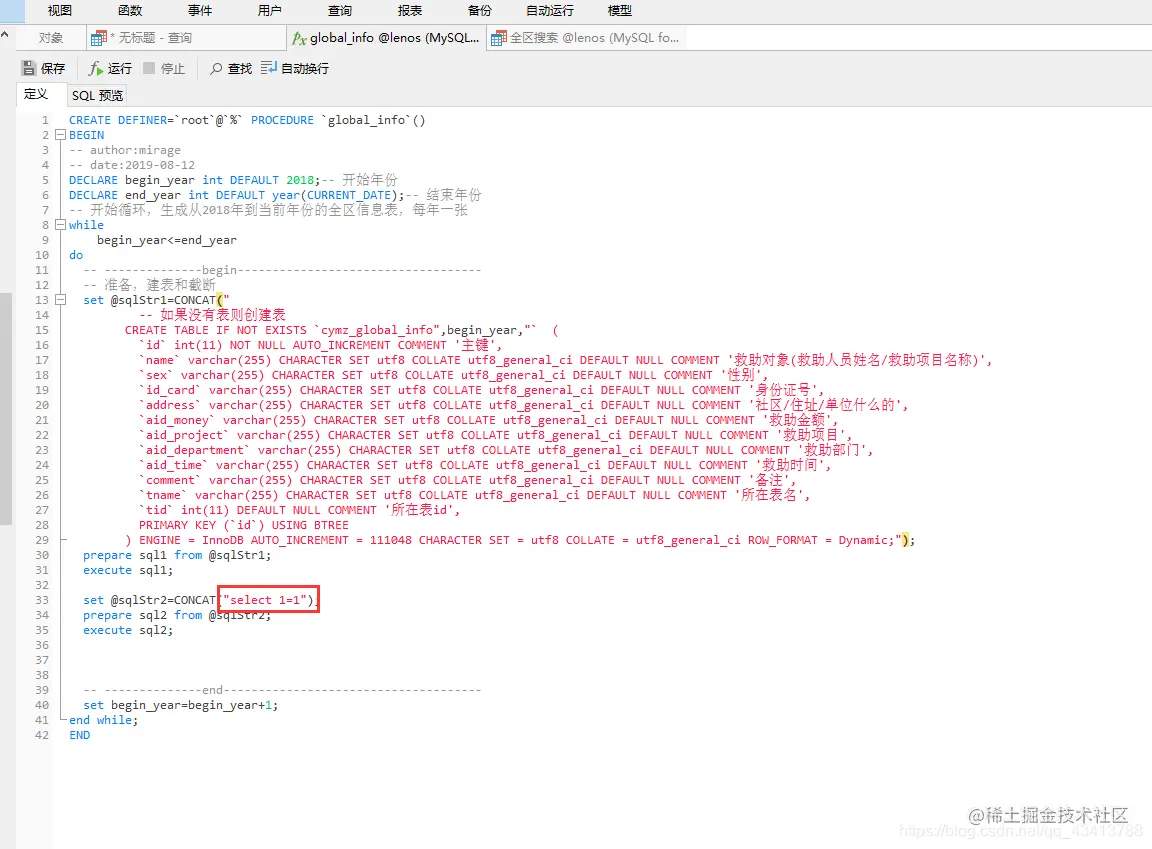Screen dimensions: 1152x849
Task: Click the procedure fx icon on global_info tab
Action: (x=299, y=38)
